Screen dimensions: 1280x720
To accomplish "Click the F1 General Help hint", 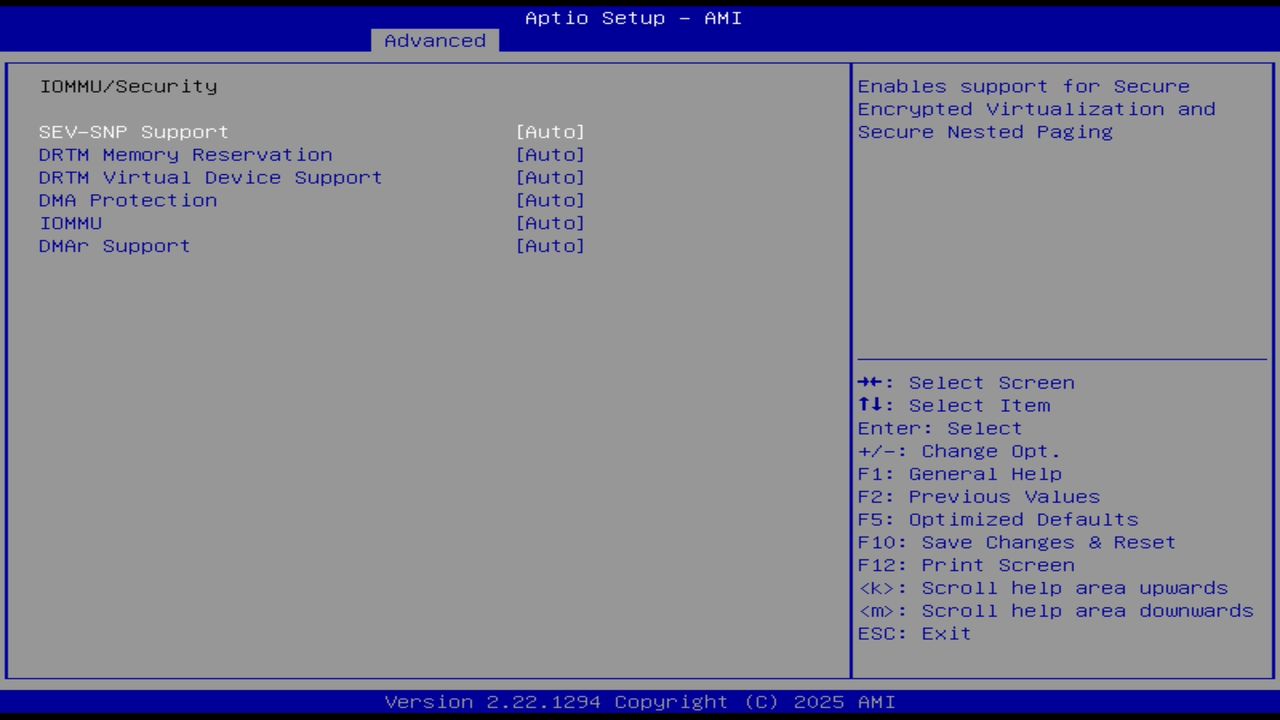I will pos(960,473).
